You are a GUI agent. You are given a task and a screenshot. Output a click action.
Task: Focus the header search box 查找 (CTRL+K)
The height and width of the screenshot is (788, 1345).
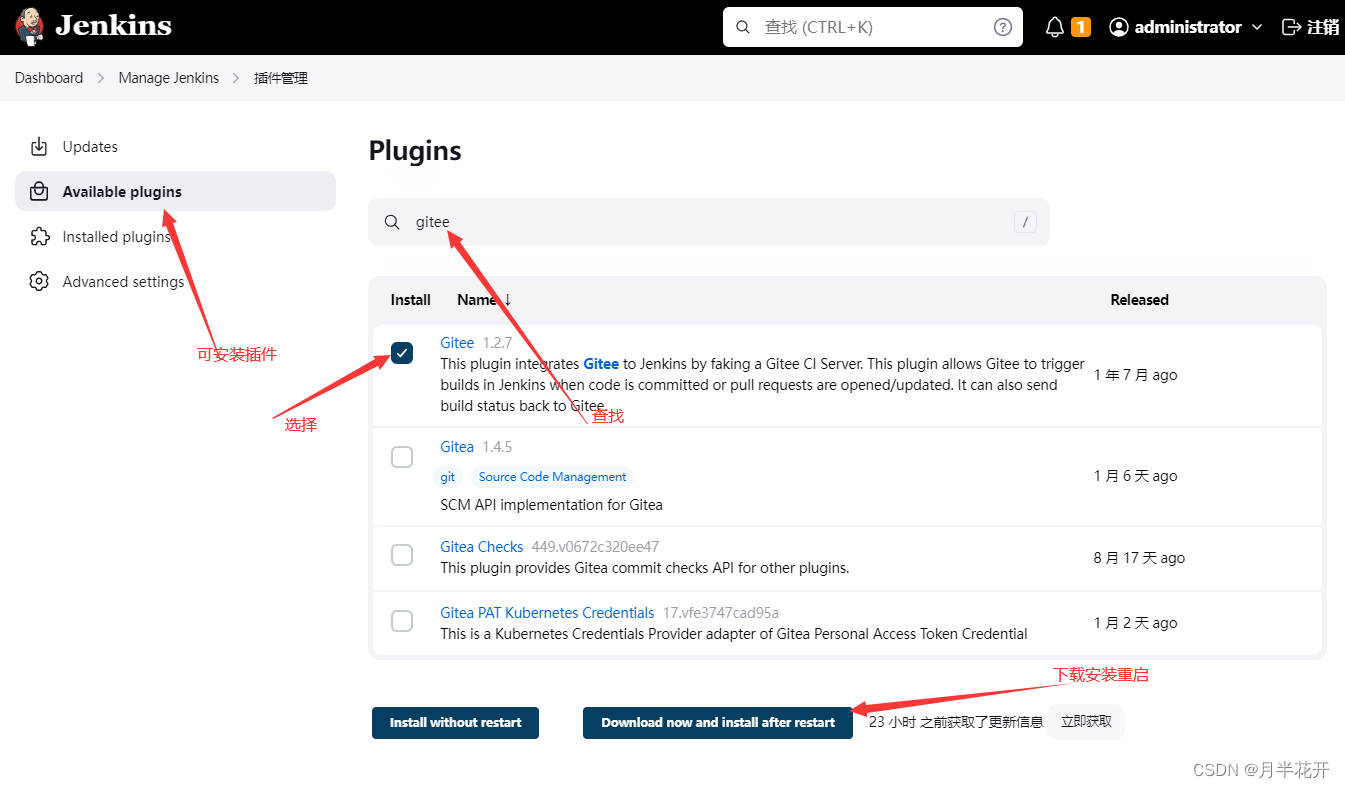tap(872, 27)
